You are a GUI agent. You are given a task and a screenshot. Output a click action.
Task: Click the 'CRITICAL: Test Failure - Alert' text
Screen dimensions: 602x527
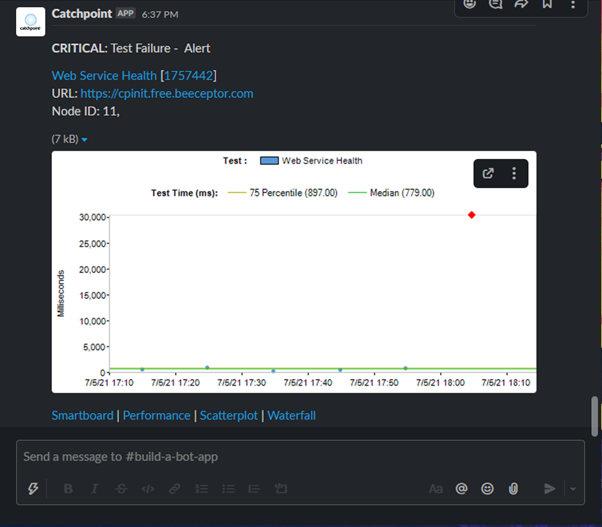coord(131,48)
